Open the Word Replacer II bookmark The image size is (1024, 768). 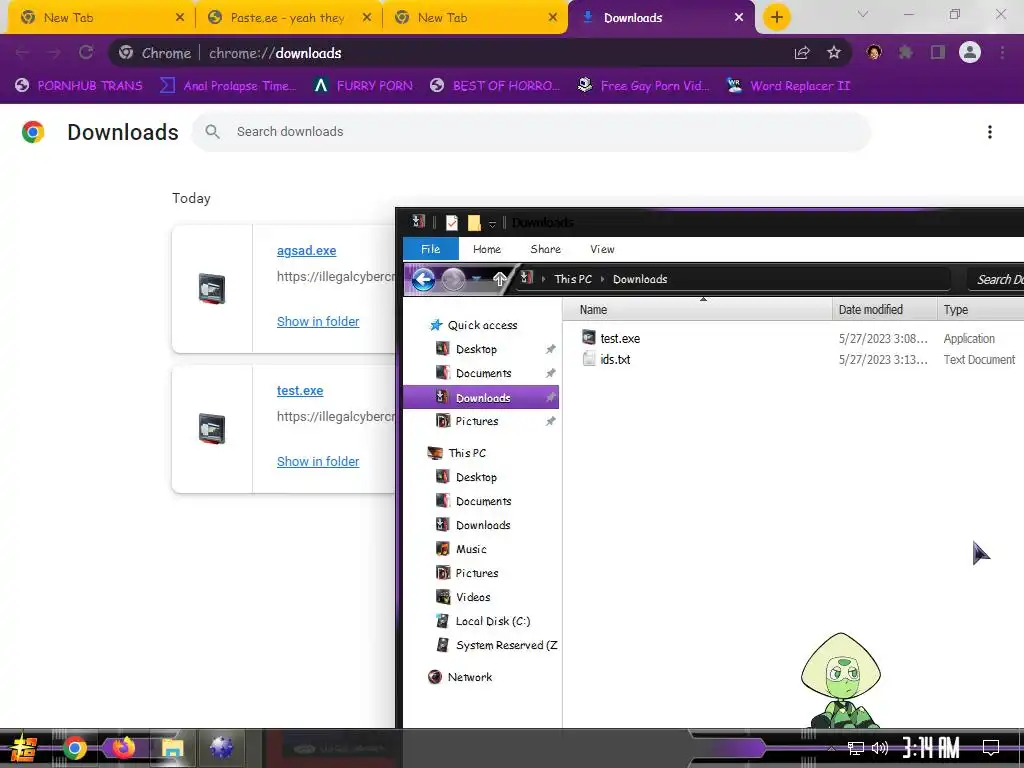click(789, 86)
